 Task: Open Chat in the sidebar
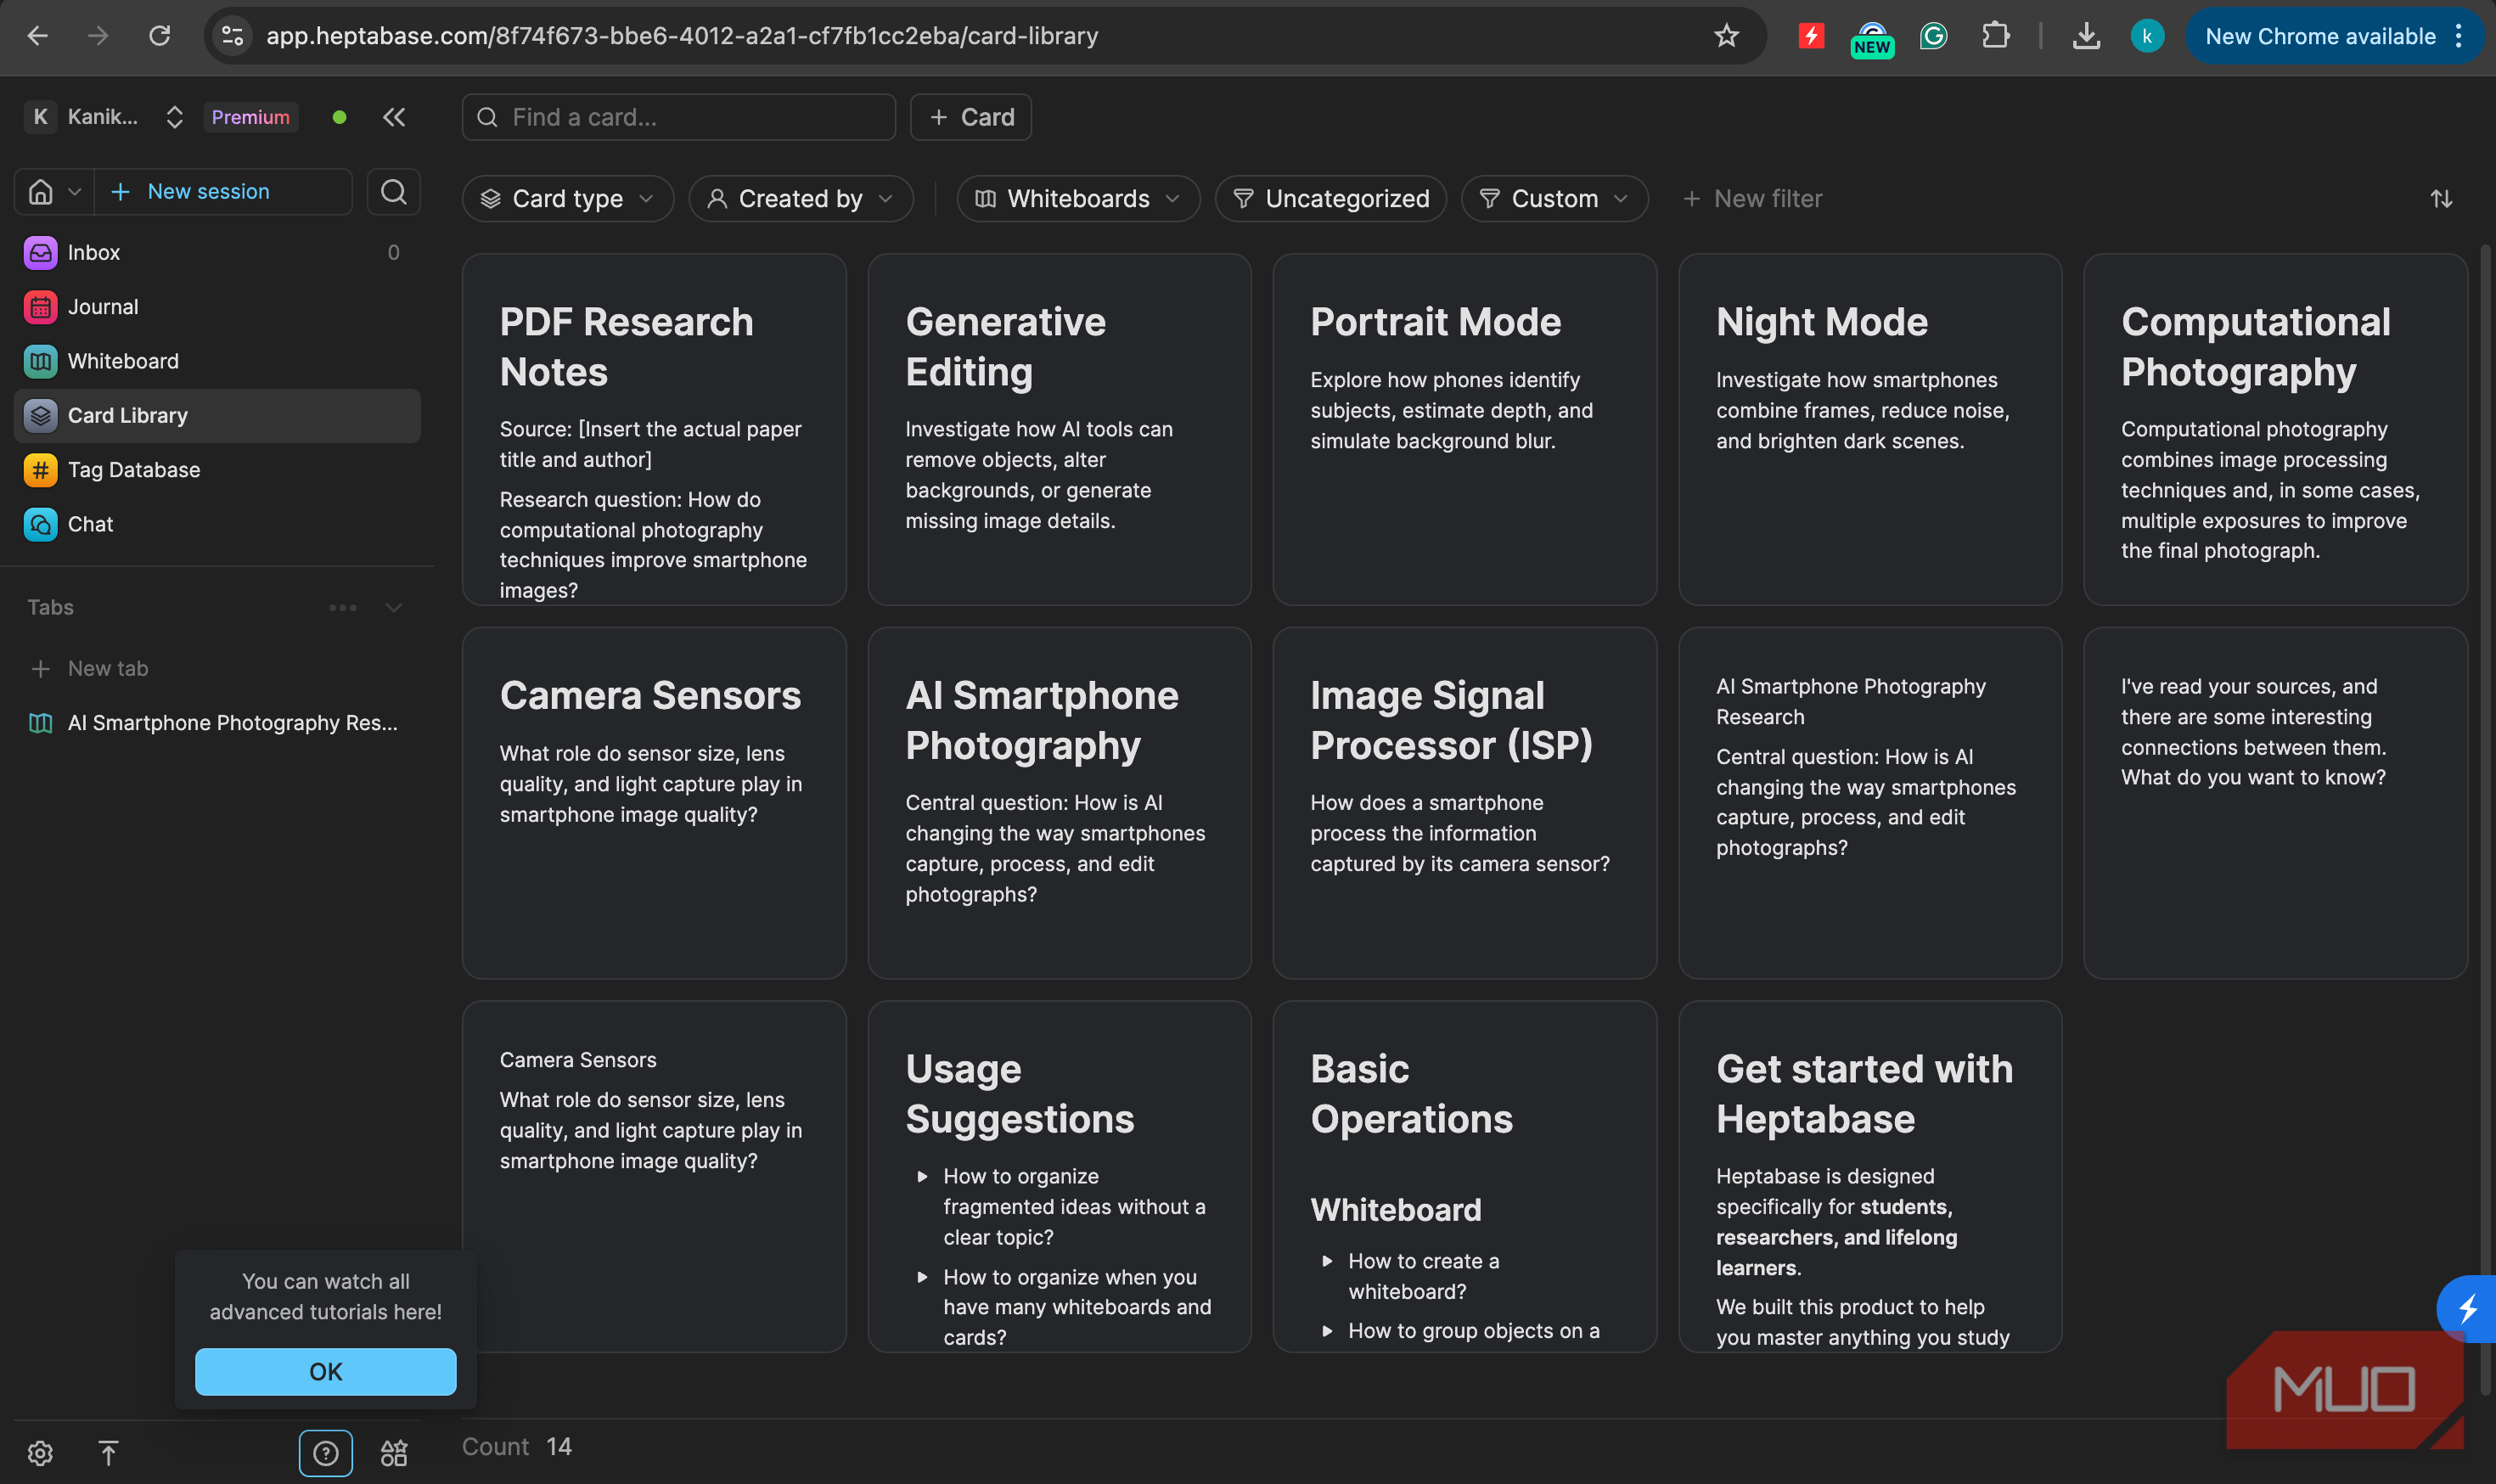pos(216,524)
